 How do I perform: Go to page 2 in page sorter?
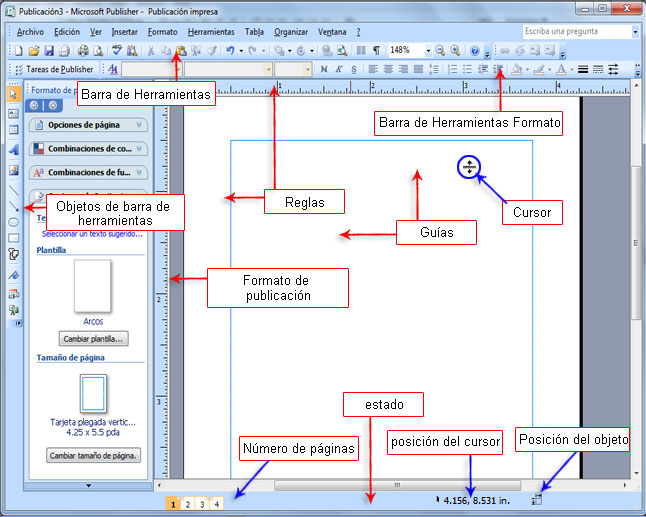[187, 504]
